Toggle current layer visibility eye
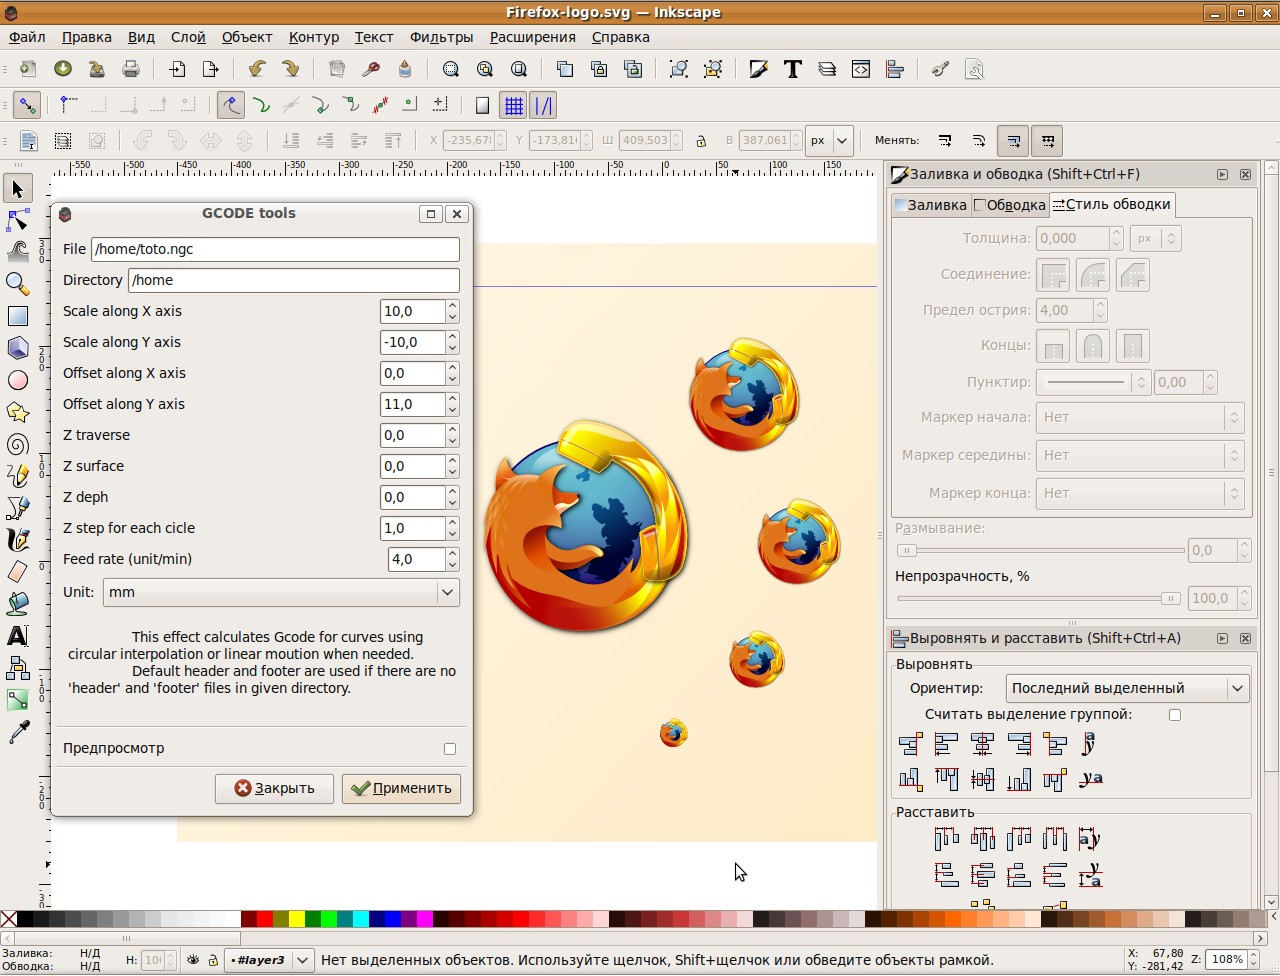Image resolution: width=1280 pixels, height=976 pixels. 193,960
